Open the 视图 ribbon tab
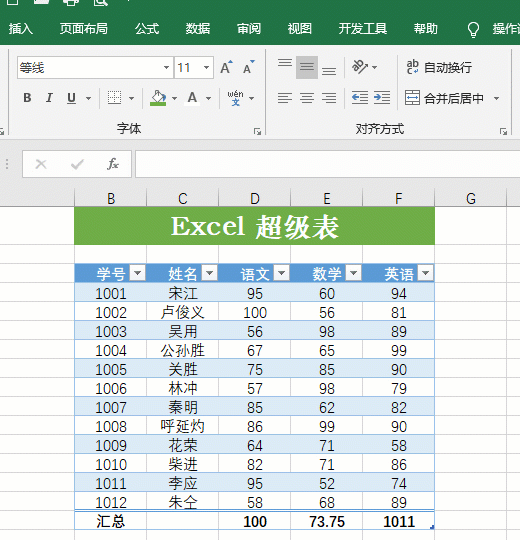 point(300,29)
